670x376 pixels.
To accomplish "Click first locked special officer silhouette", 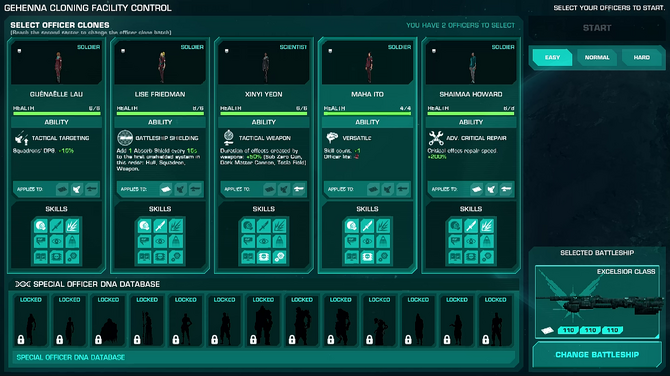I will click(x=31, y=321).
